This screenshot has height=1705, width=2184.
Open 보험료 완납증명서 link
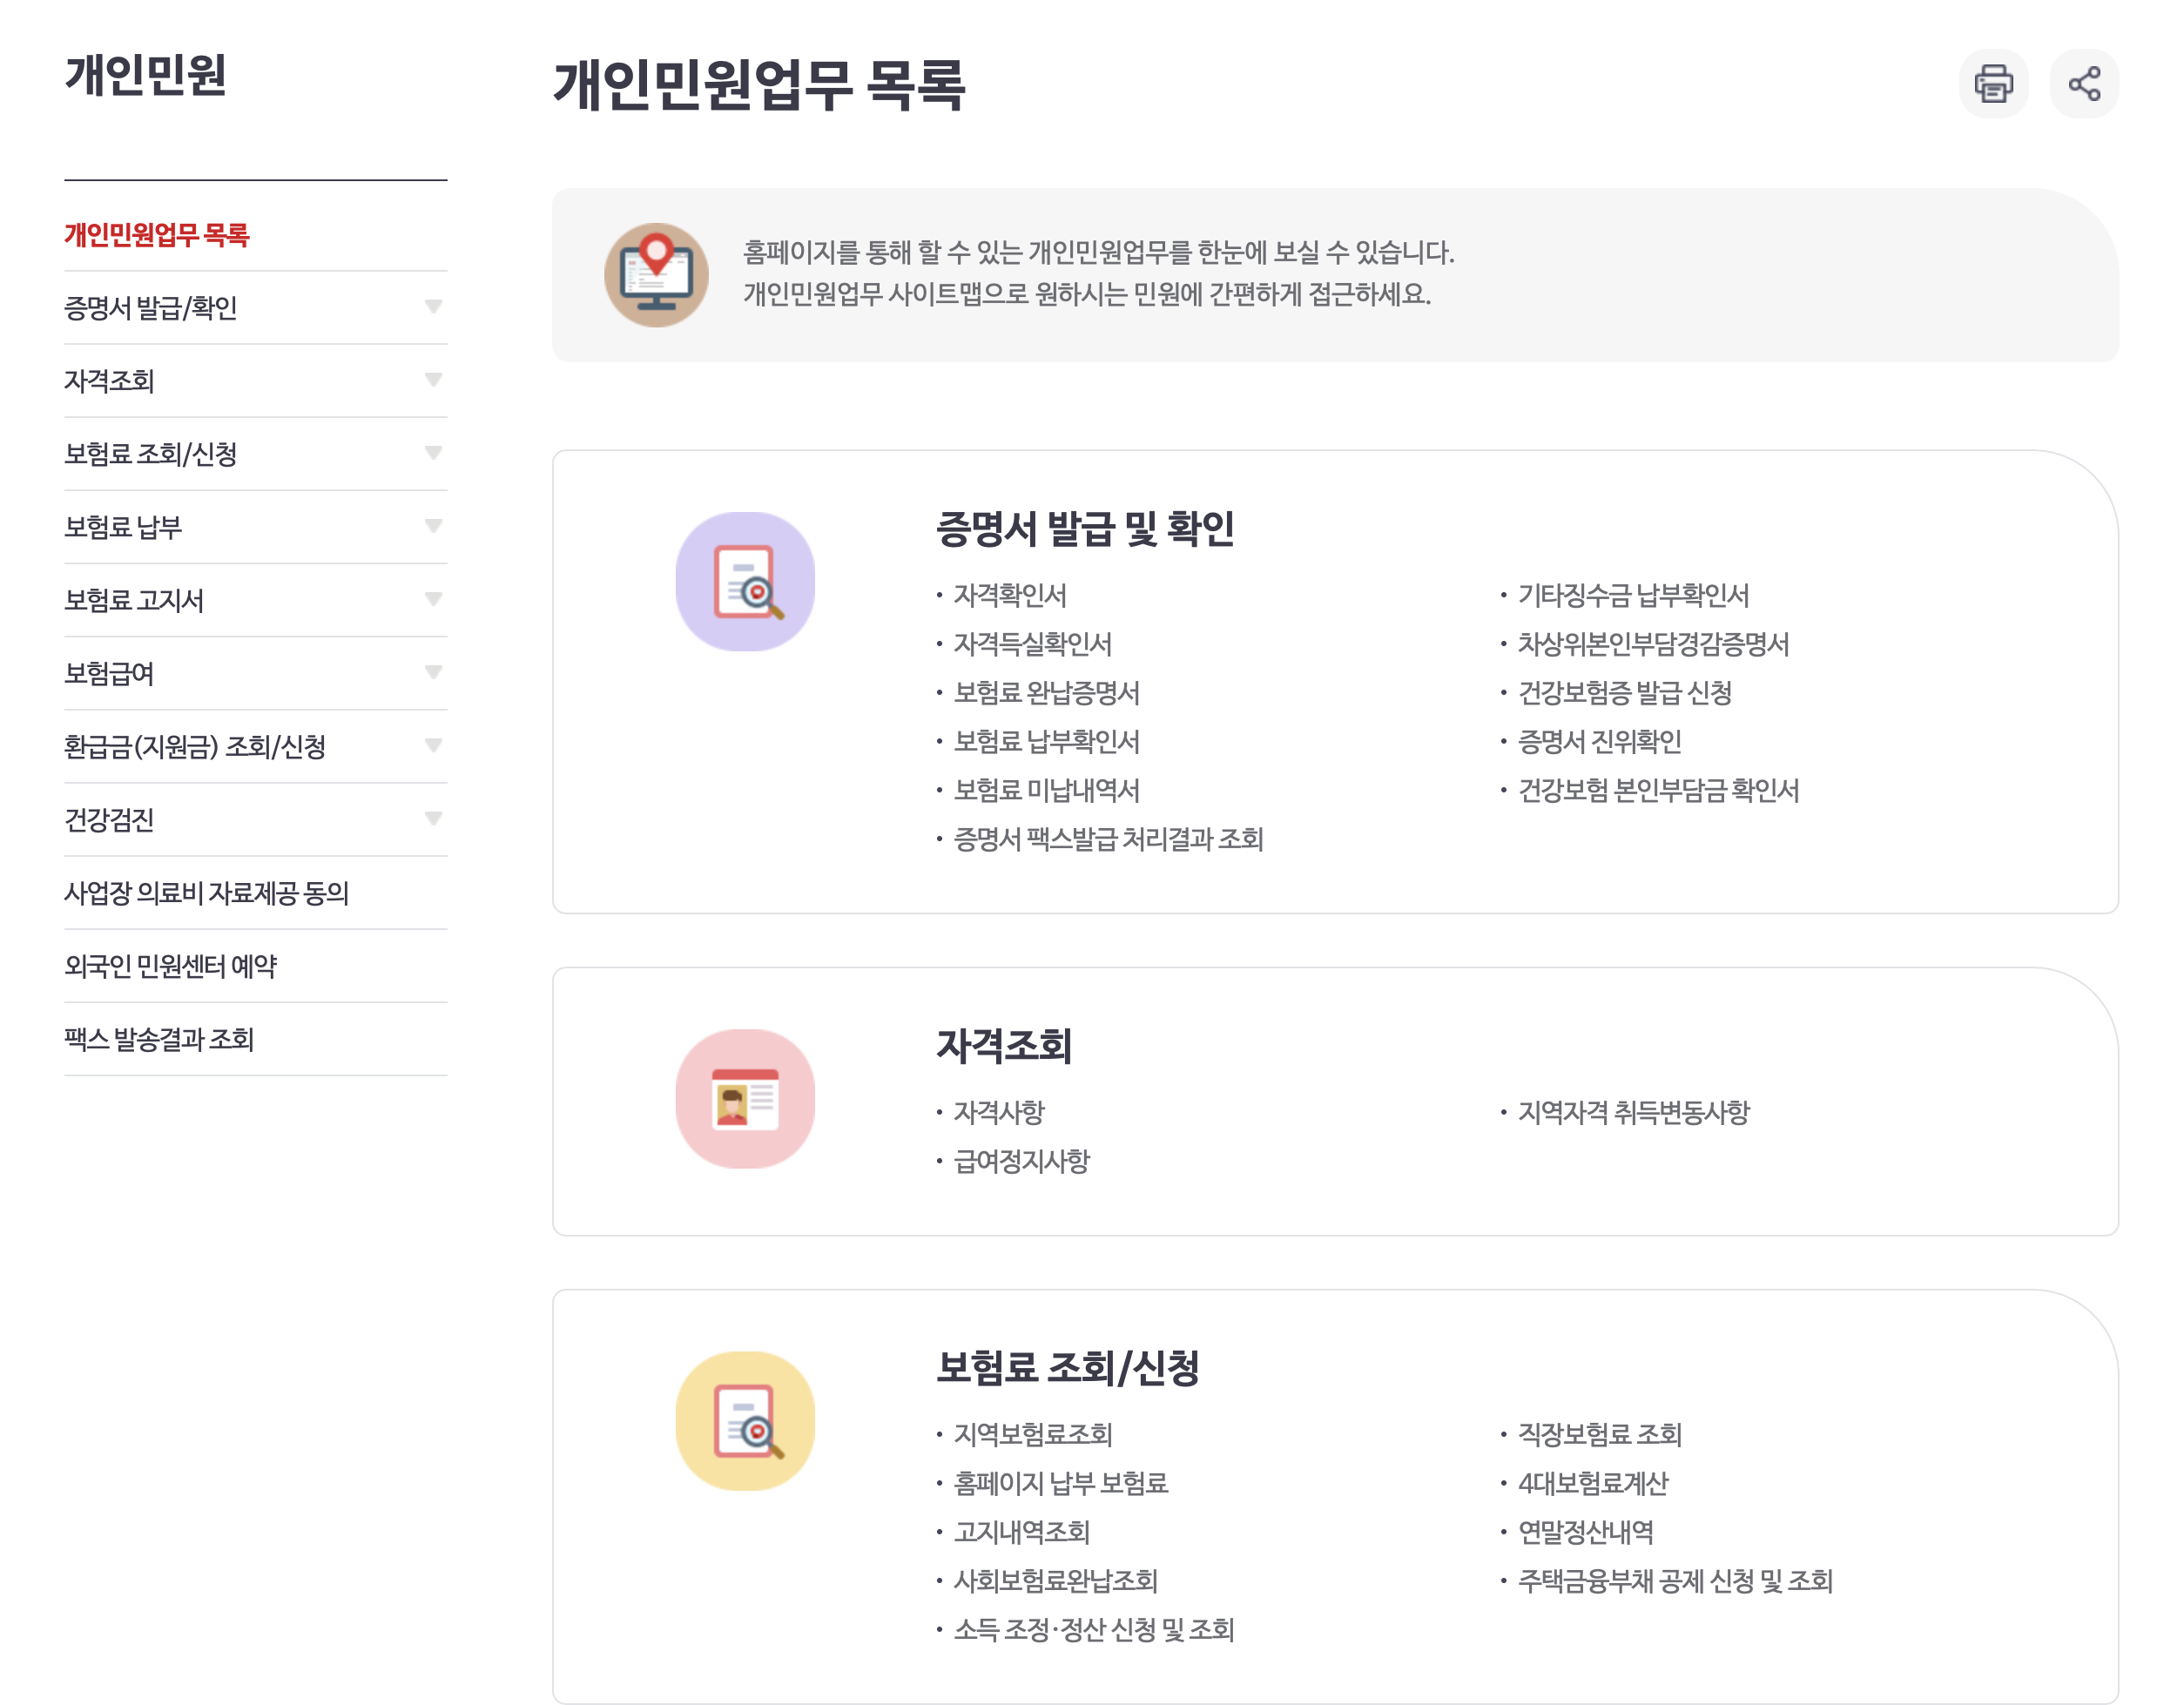[1046, 693]
